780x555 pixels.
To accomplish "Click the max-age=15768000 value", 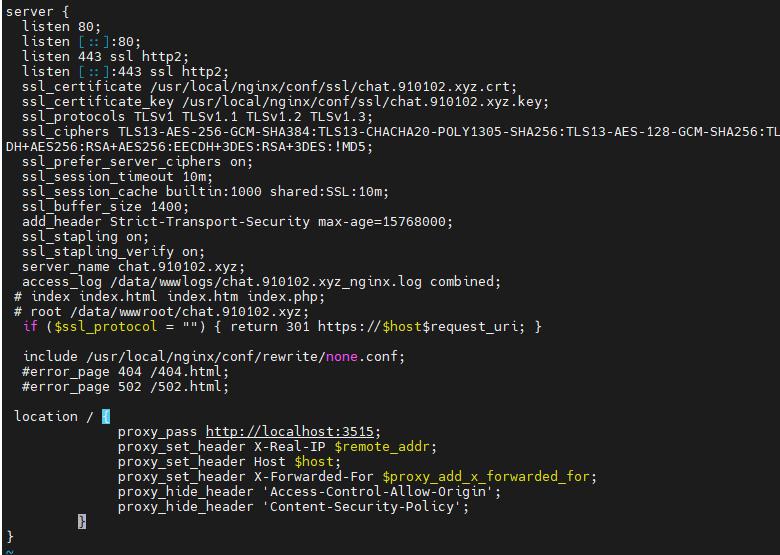I will click(382, 222).
